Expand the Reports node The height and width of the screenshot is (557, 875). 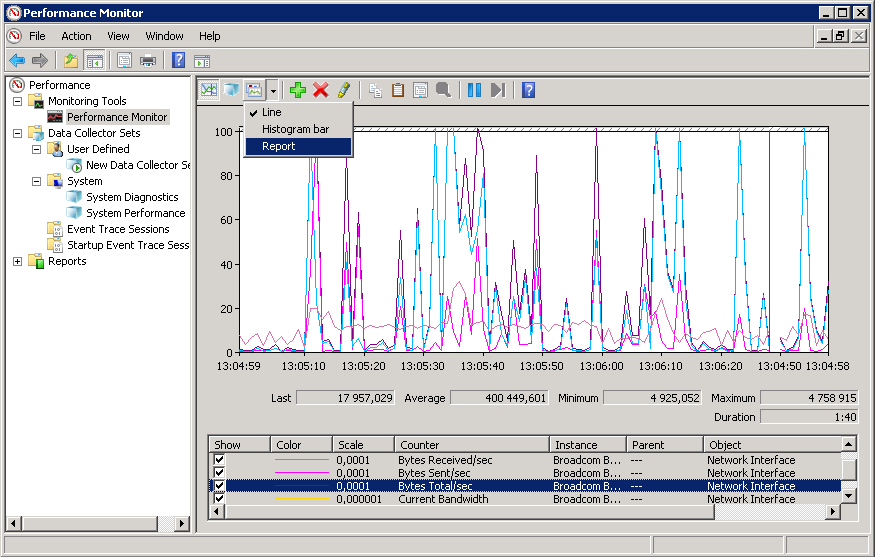(x=18, y=261)
